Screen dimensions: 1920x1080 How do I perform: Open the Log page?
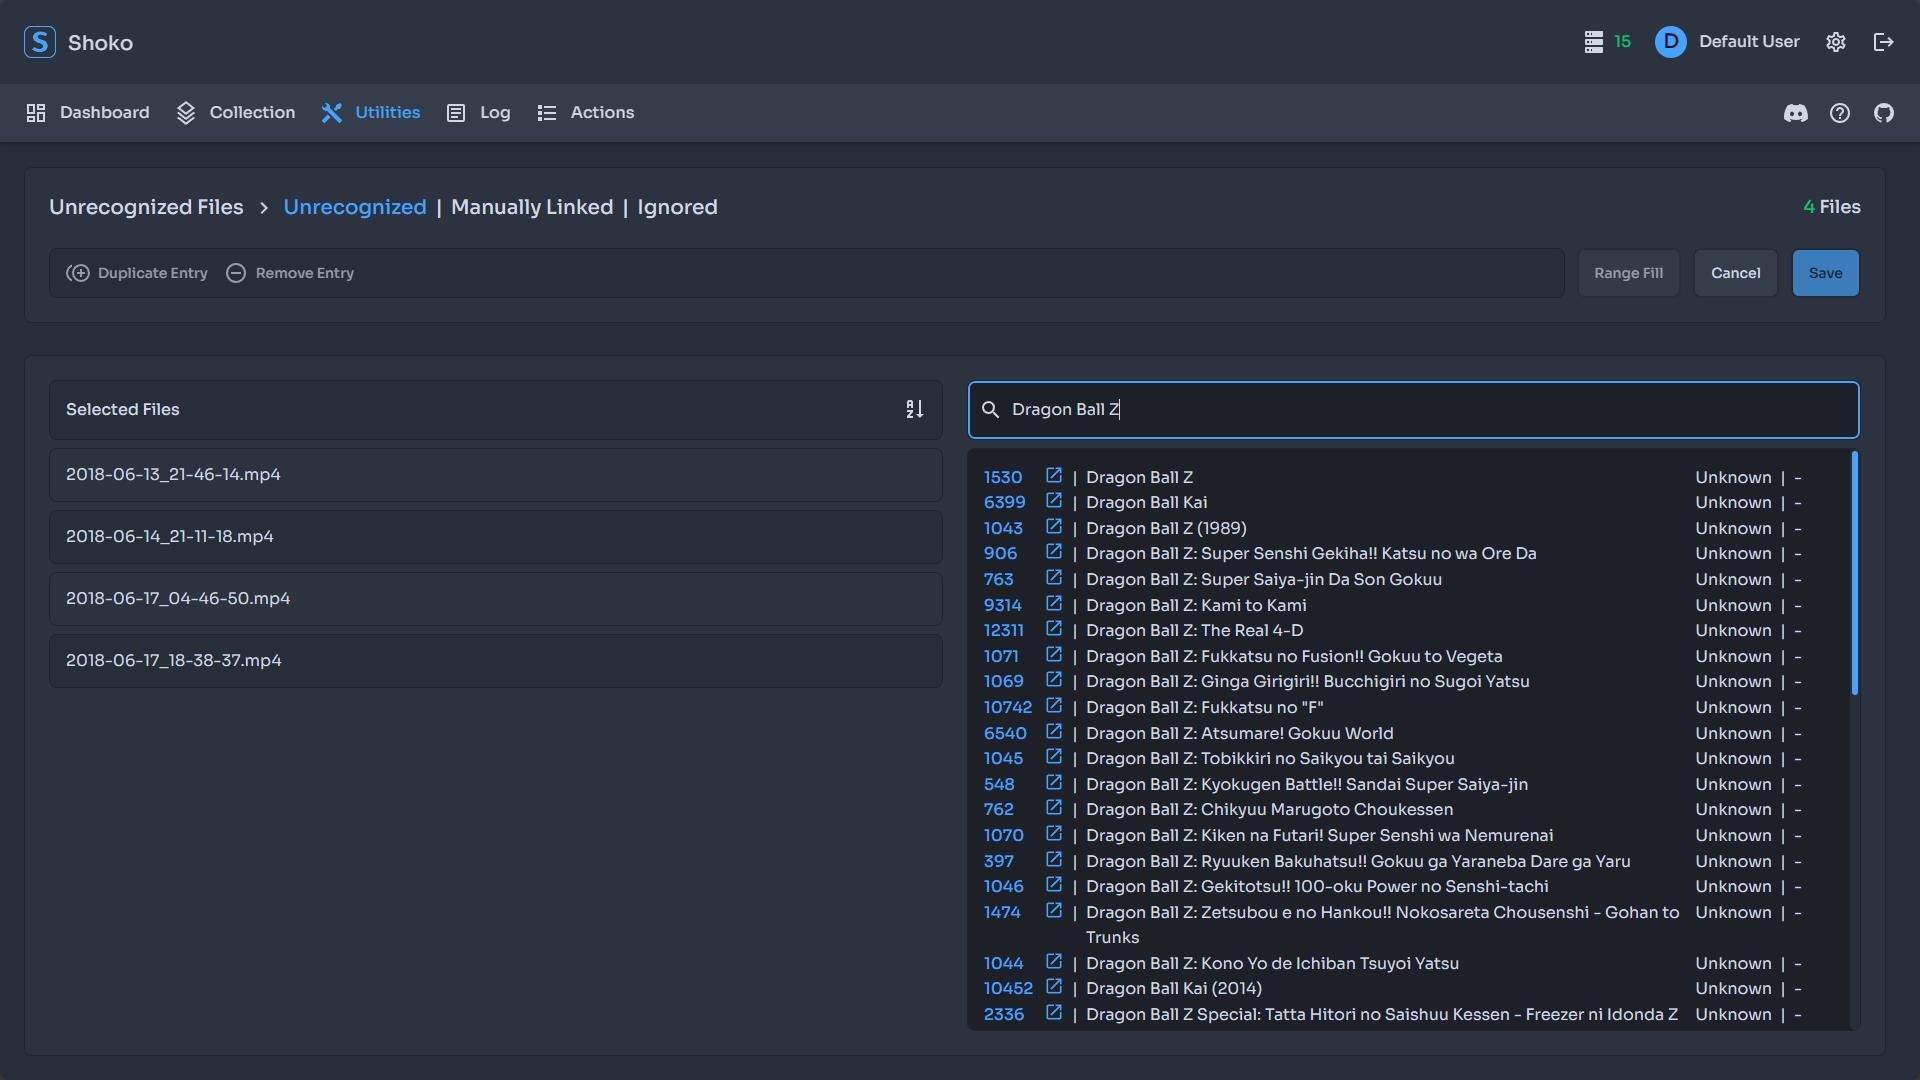pyautogui.click(x=479, y=113)
